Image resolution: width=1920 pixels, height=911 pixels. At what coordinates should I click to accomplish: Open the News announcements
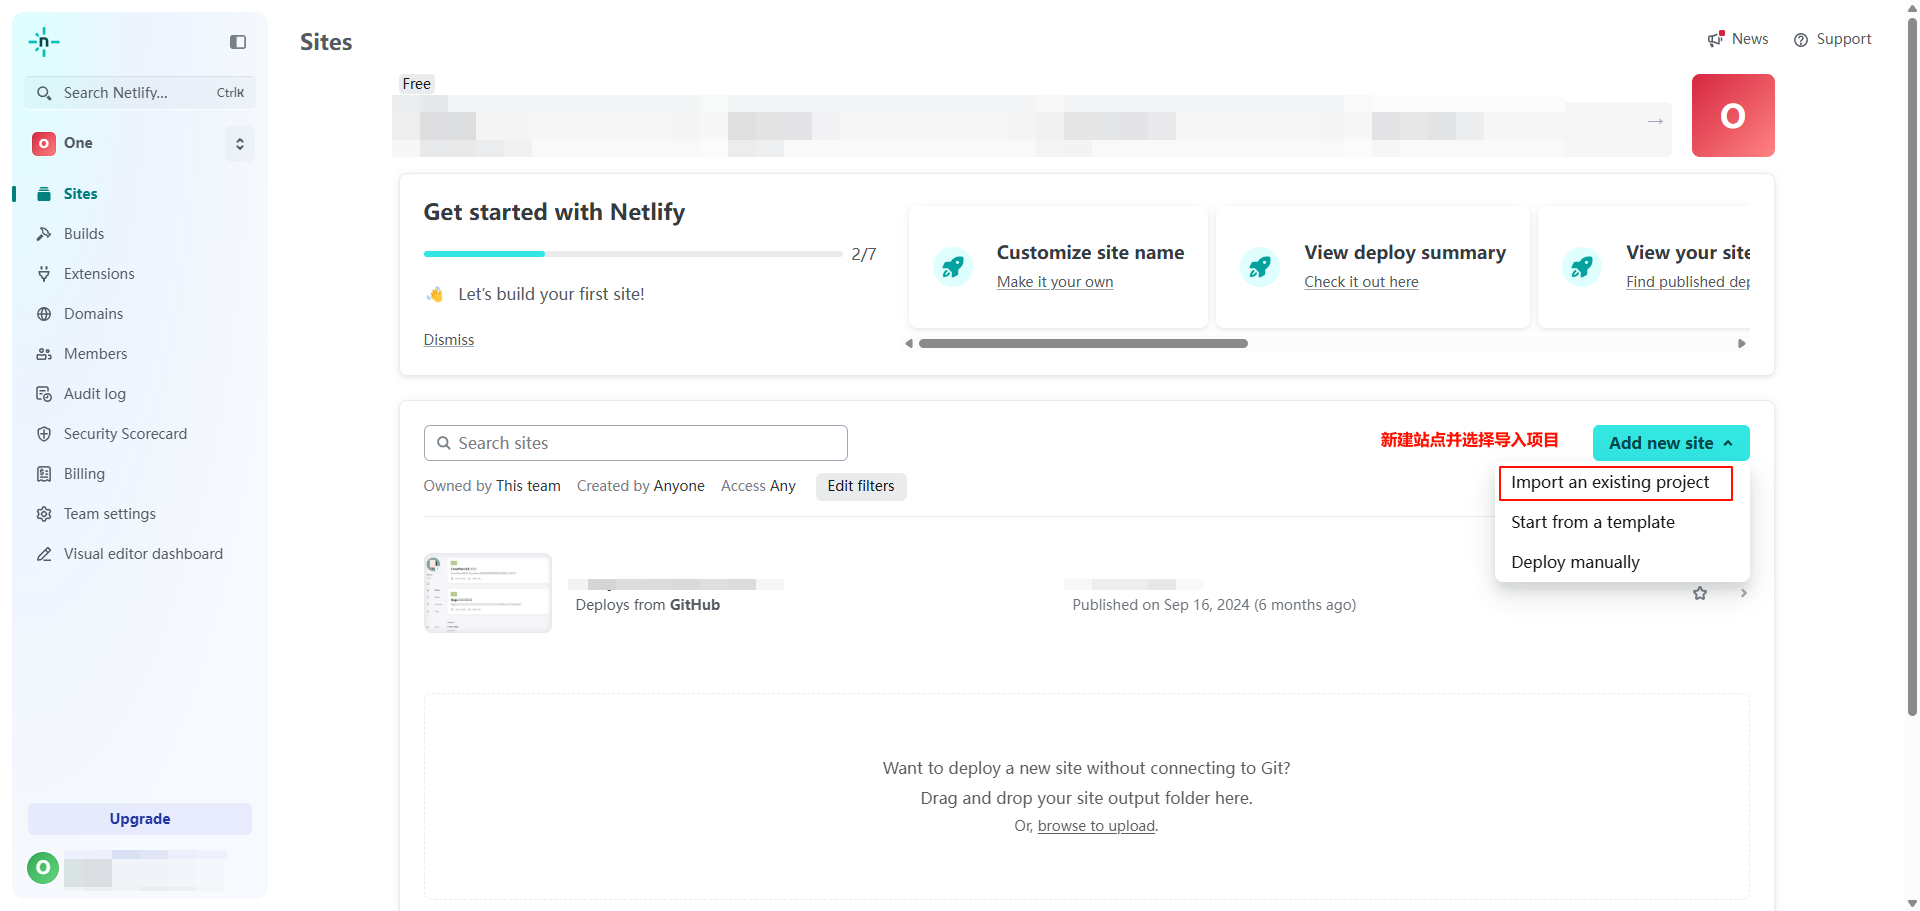(1738, 39)
